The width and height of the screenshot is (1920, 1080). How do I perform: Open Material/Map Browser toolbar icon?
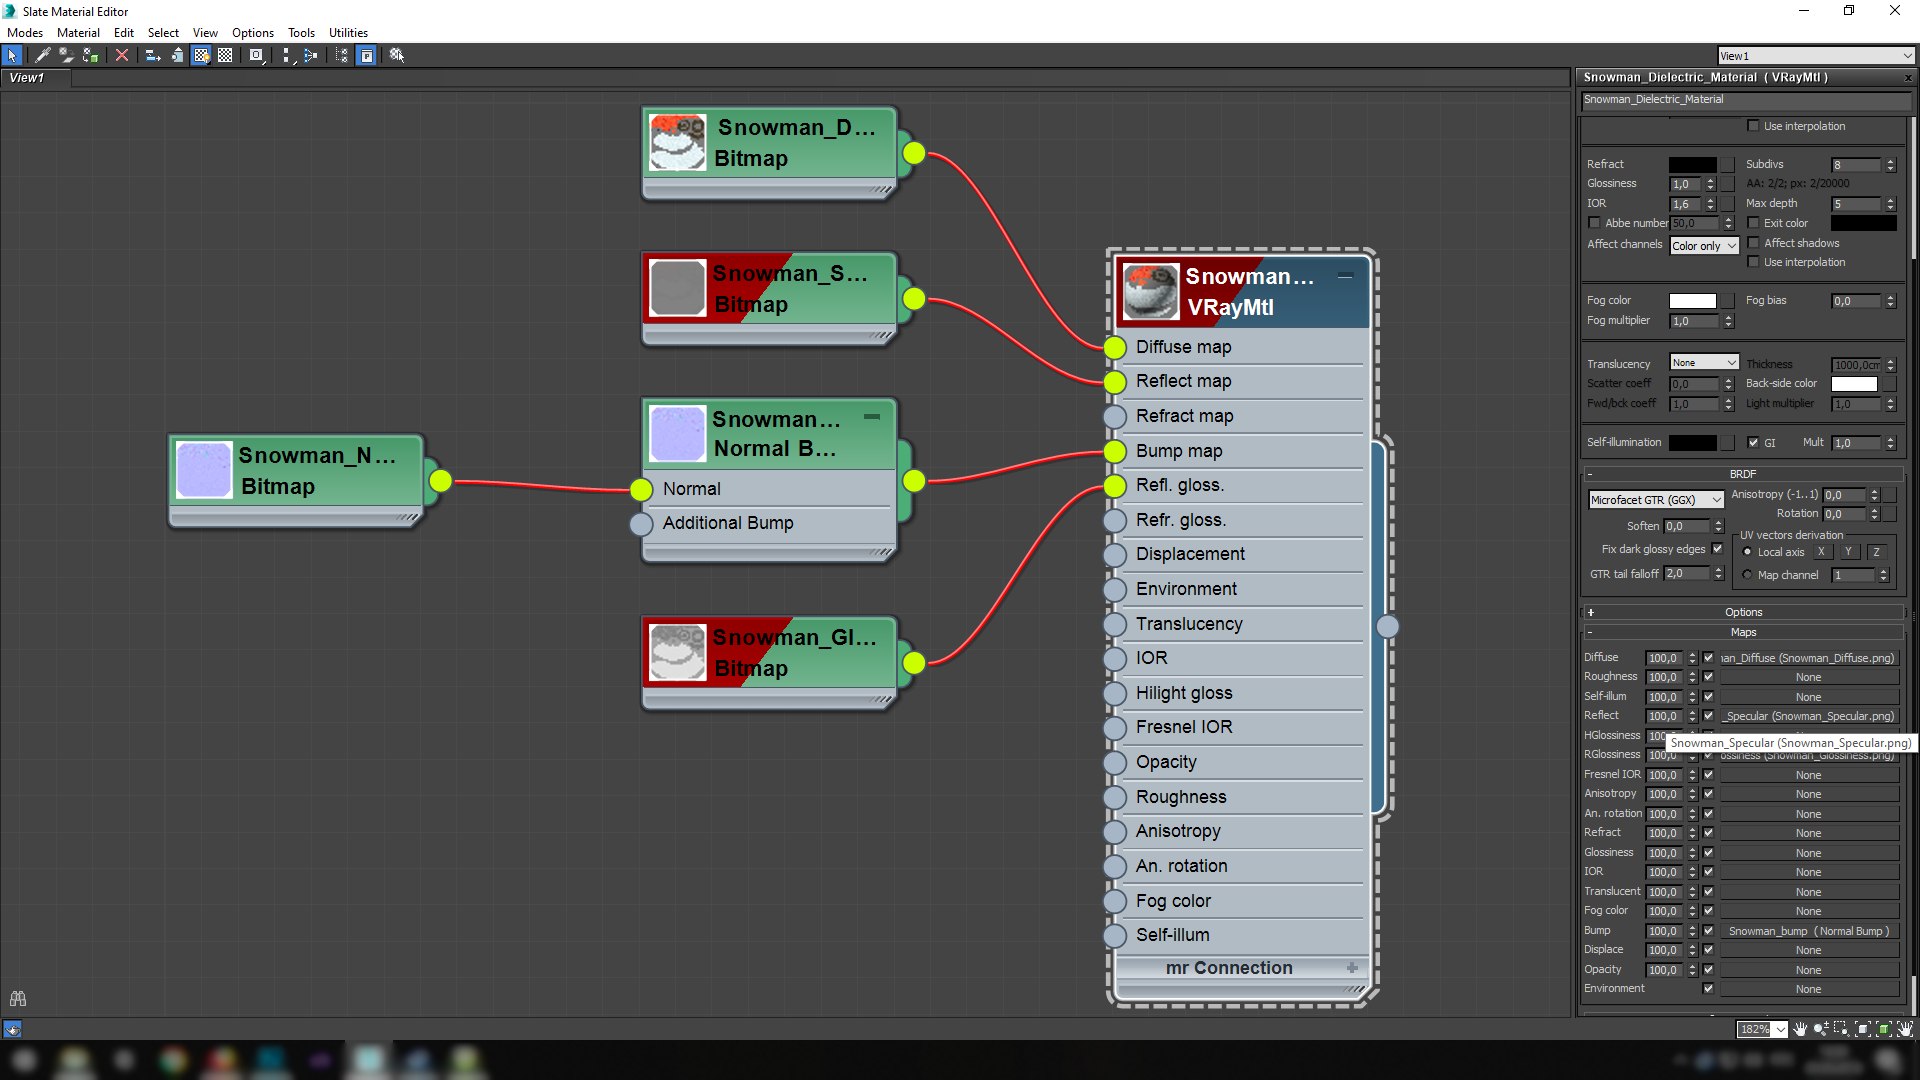[342, 55]
